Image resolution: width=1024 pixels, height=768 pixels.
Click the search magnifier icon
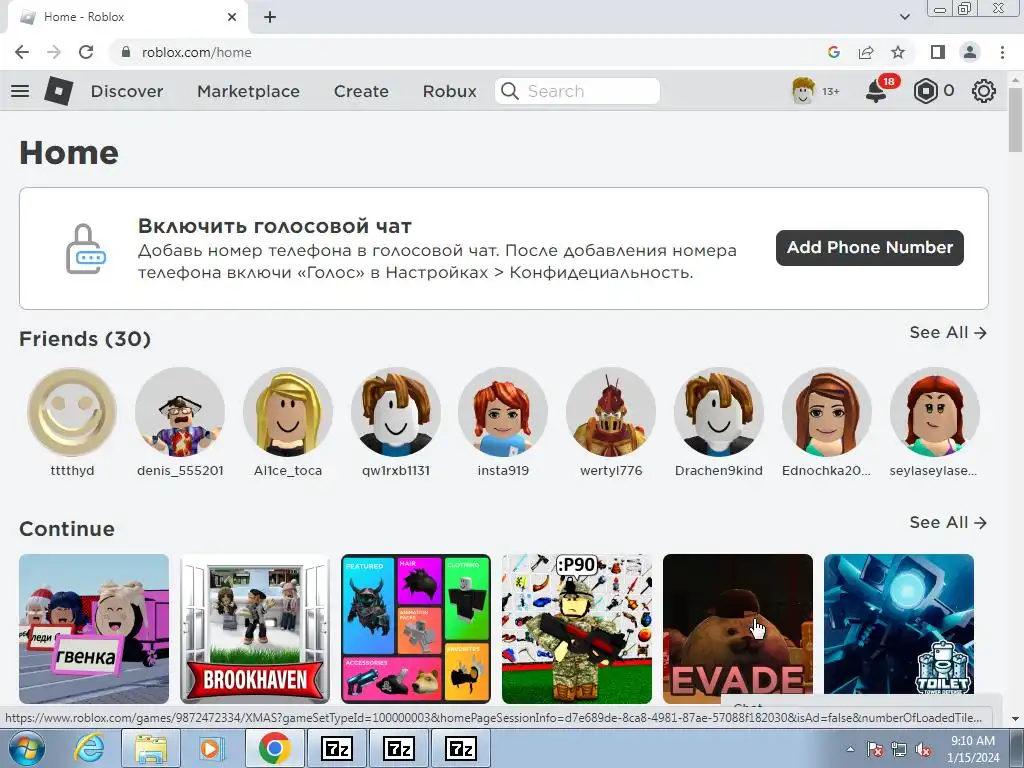pyautogui.click(x=510, y=91)
